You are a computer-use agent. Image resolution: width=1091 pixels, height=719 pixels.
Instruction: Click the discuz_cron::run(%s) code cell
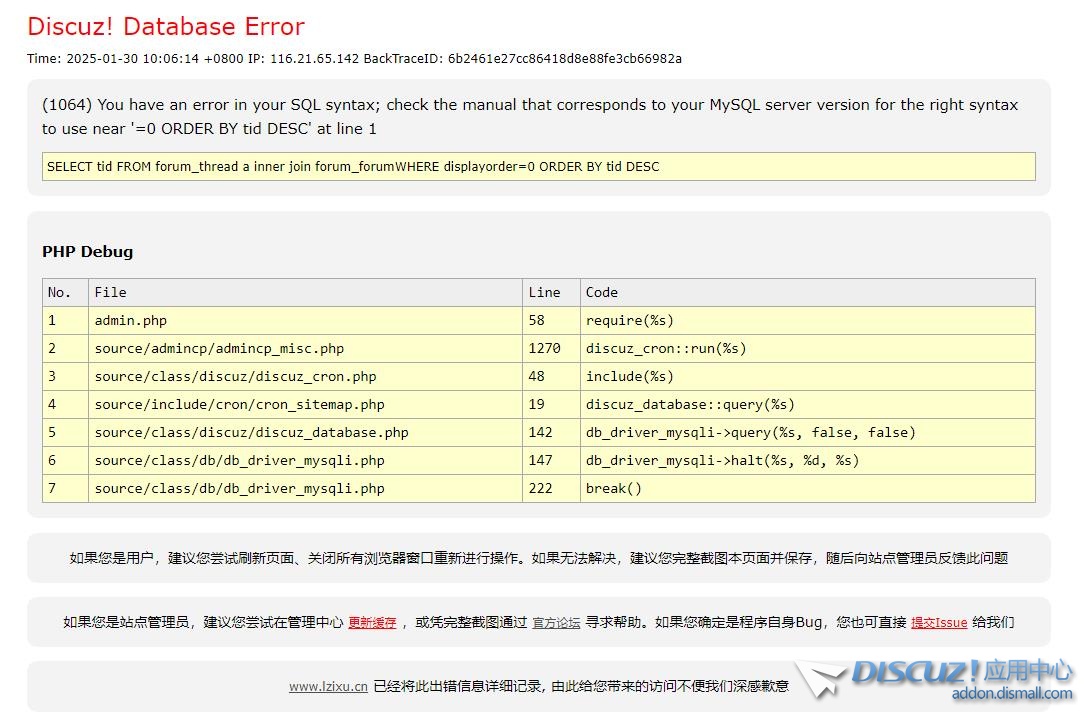808,348
